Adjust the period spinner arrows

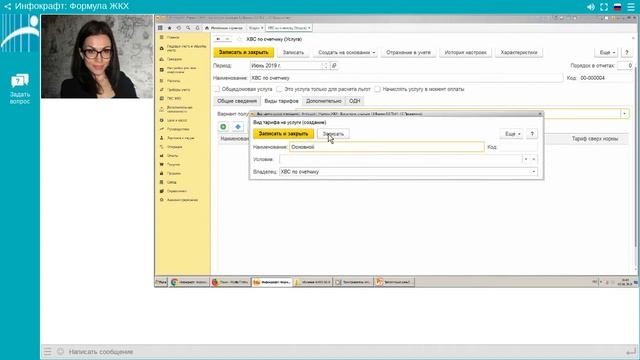click(325, 65)
